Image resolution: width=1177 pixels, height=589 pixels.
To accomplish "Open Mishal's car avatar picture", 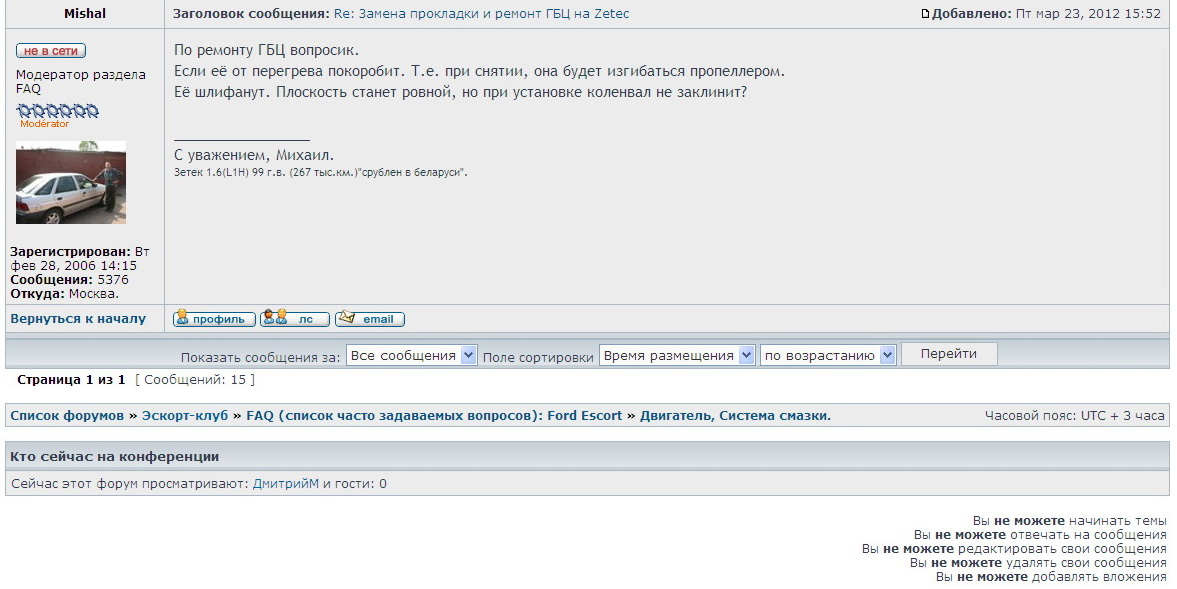I will coord(71,183).
